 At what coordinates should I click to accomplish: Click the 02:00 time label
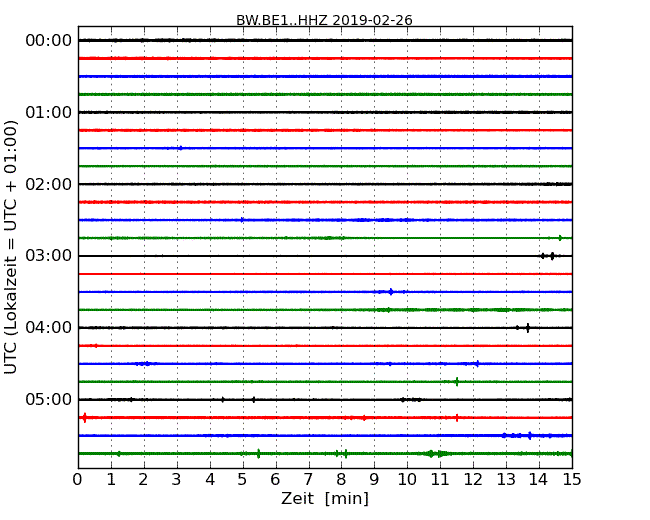coord(49,184)
